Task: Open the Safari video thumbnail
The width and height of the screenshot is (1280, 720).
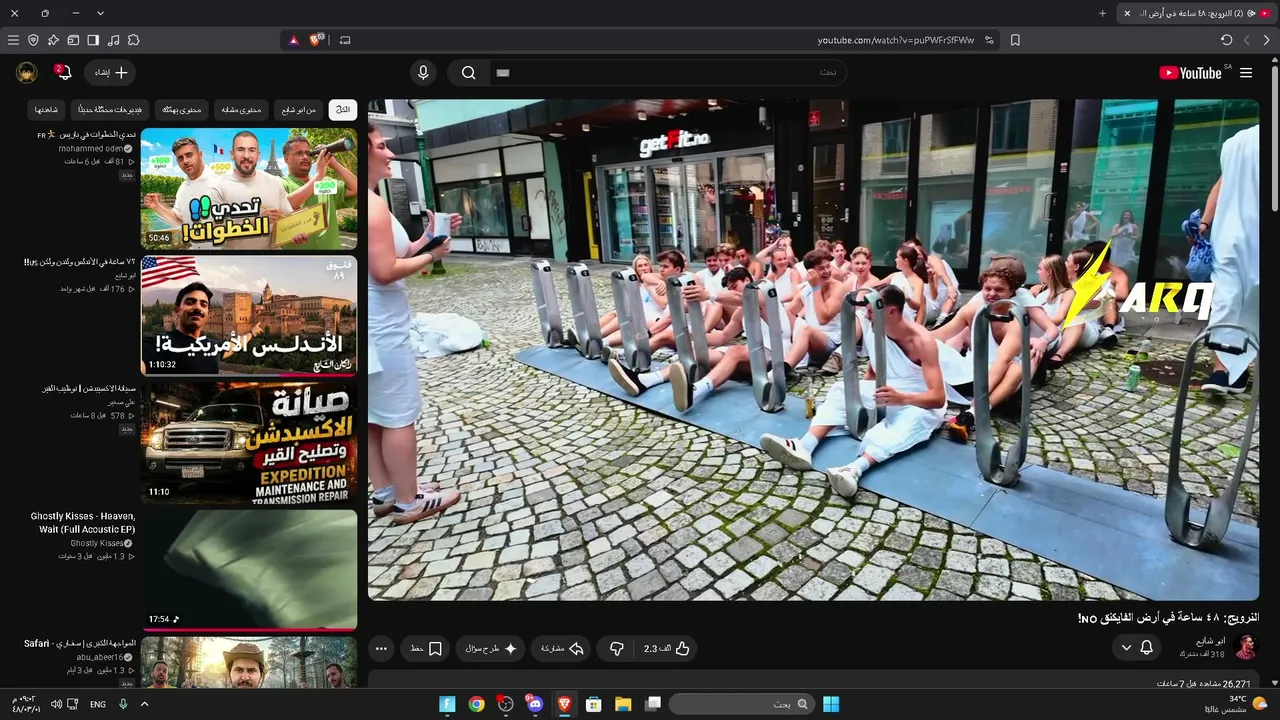Action: (x=249, y=663)
